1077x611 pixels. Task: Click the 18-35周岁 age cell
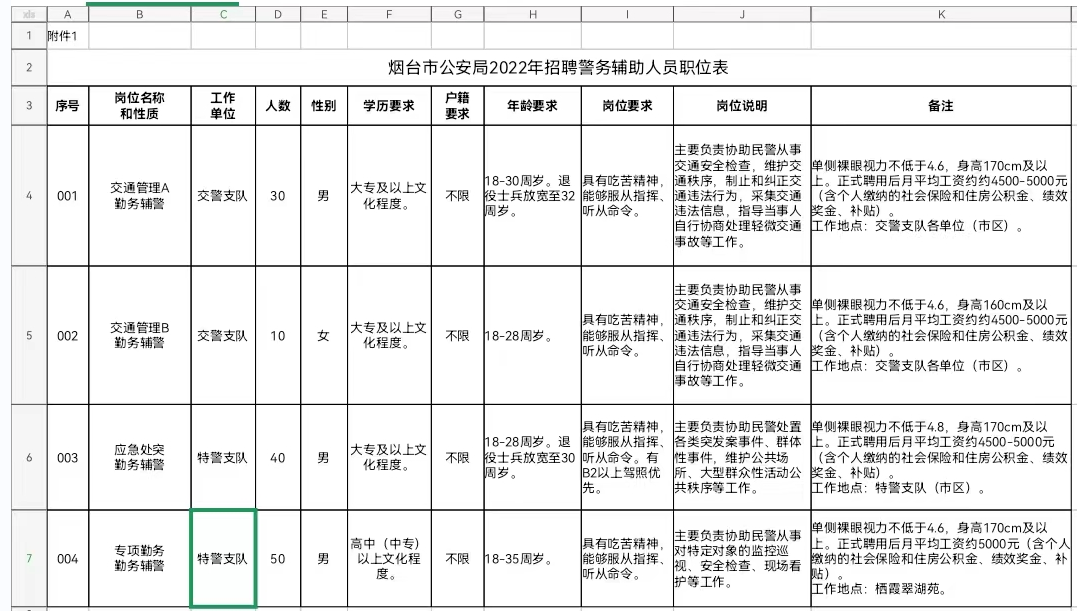pyautogui.click(x=532, y=558)
